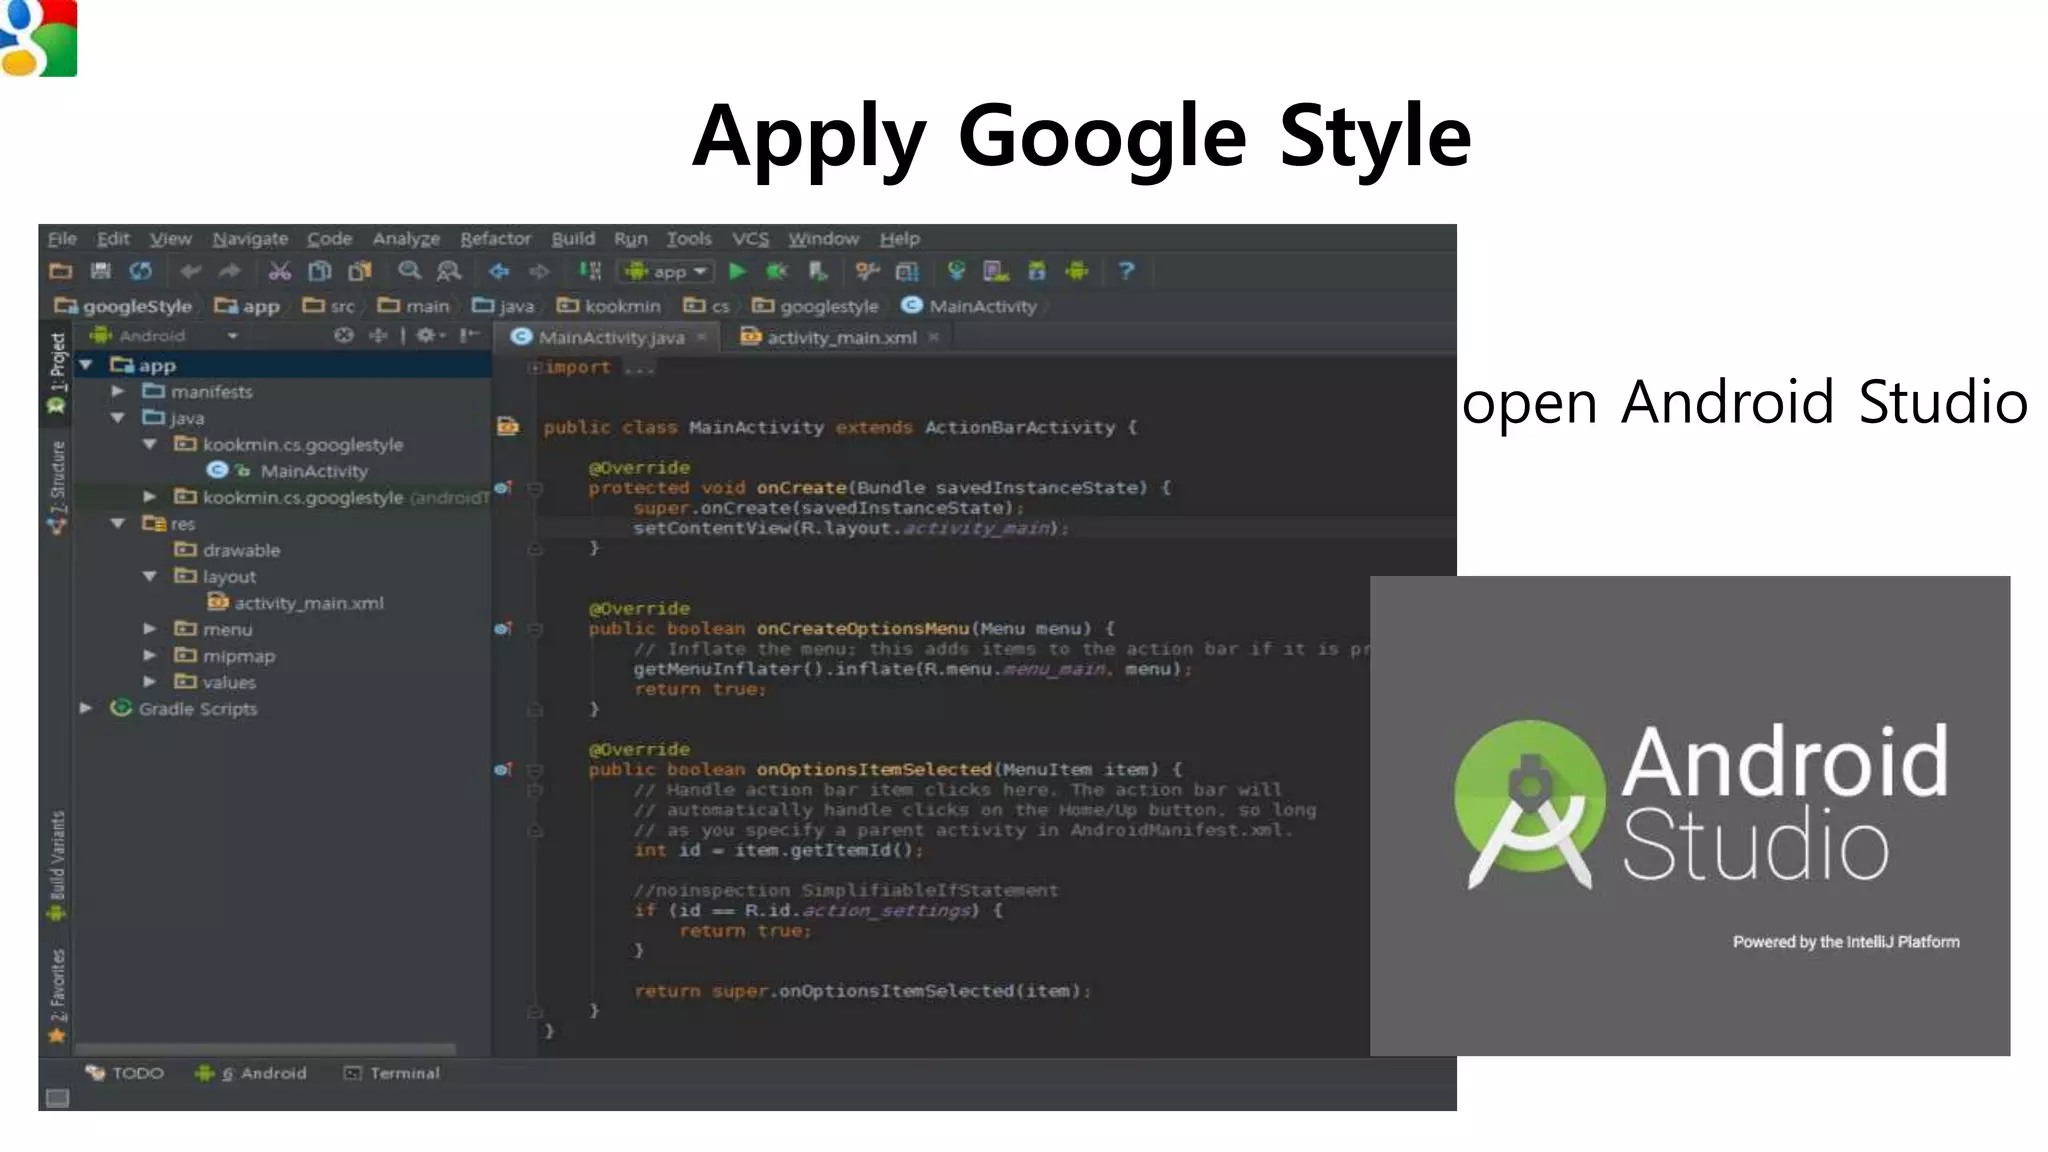
Task: Open Settings with the wrench icon
Action: 867,271
